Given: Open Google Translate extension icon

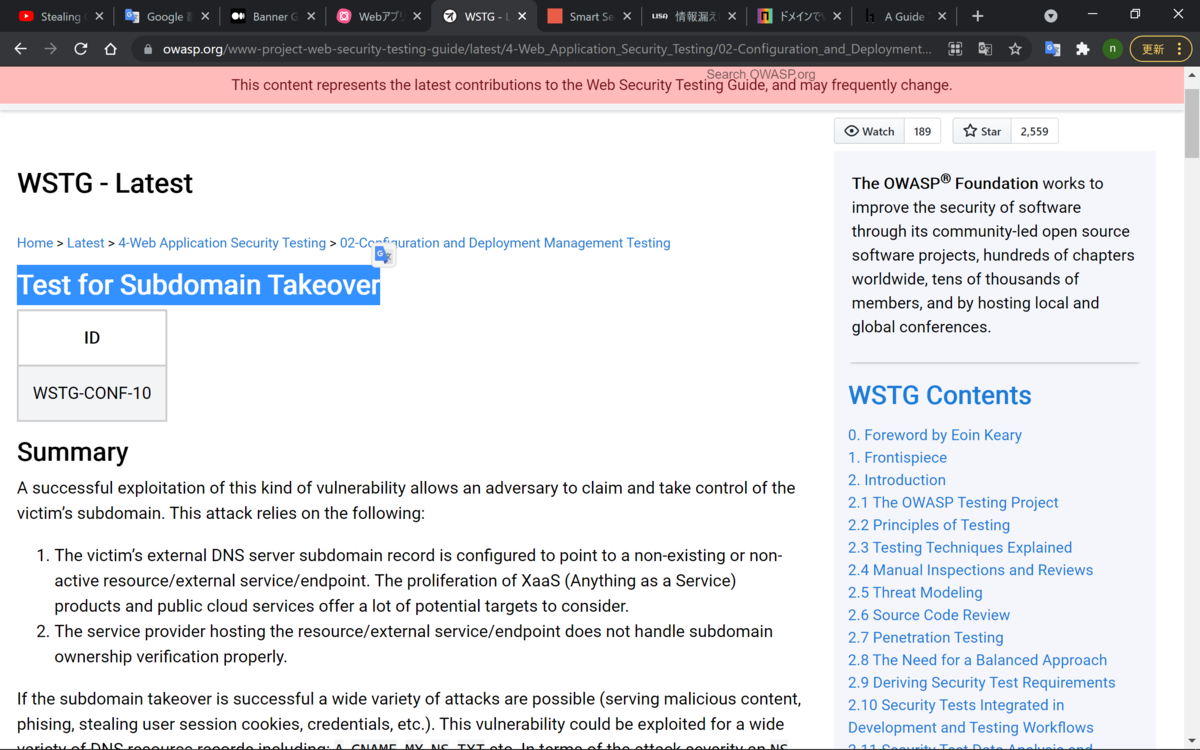Looking at the screenshot, I should (x=1053, y=49).
